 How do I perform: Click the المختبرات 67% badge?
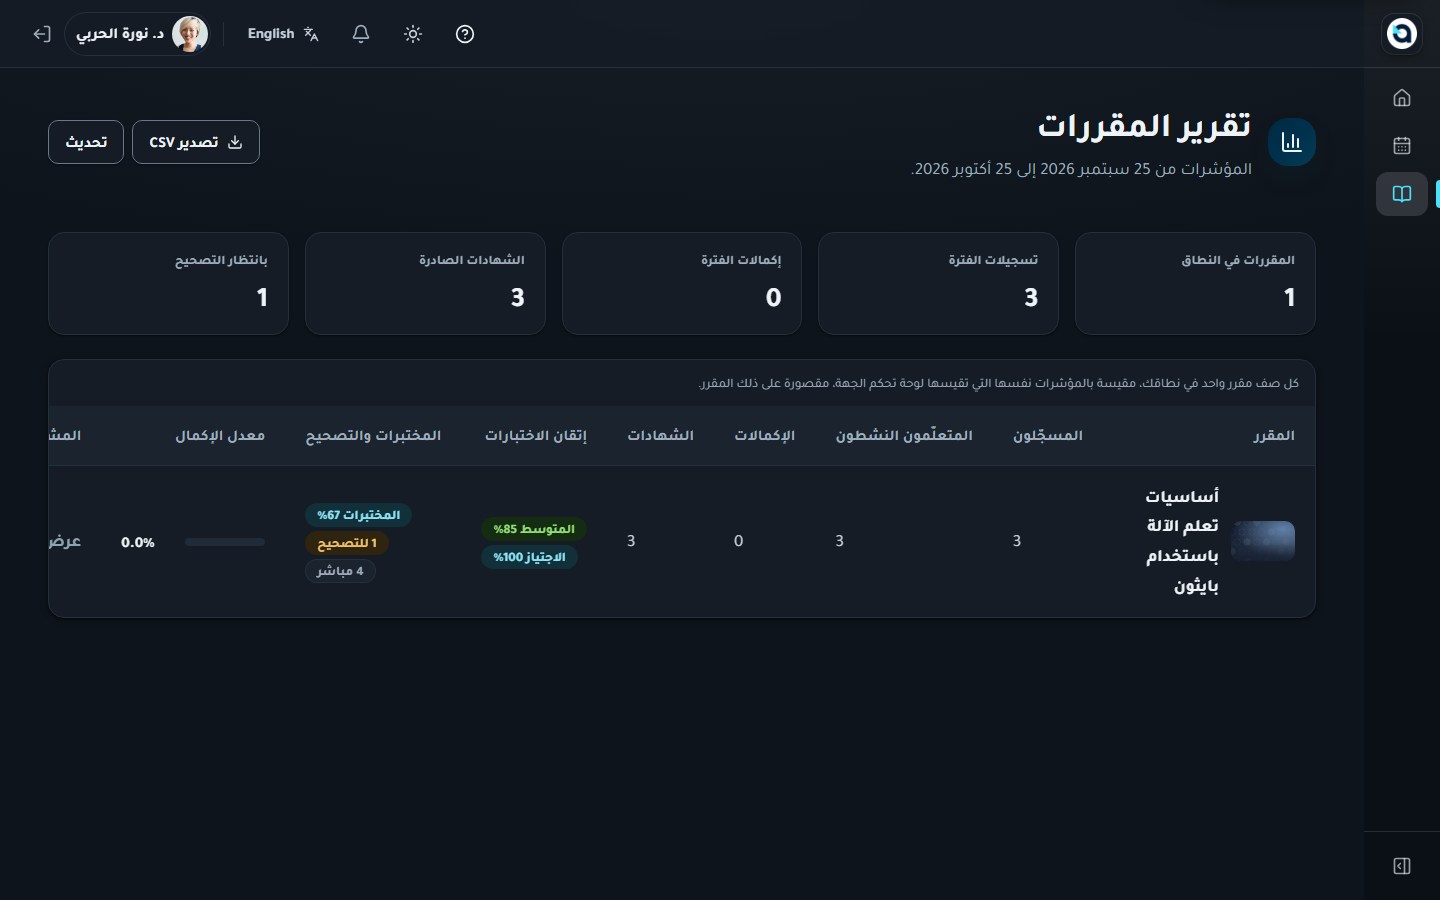[x=358, y=515]
